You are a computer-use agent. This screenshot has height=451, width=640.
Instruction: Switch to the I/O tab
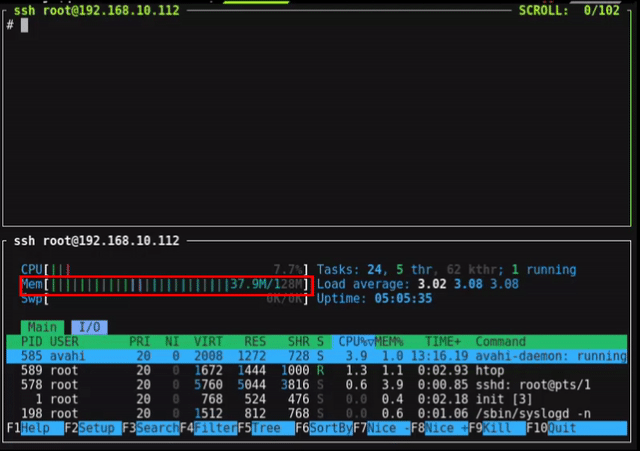[92, 327]
